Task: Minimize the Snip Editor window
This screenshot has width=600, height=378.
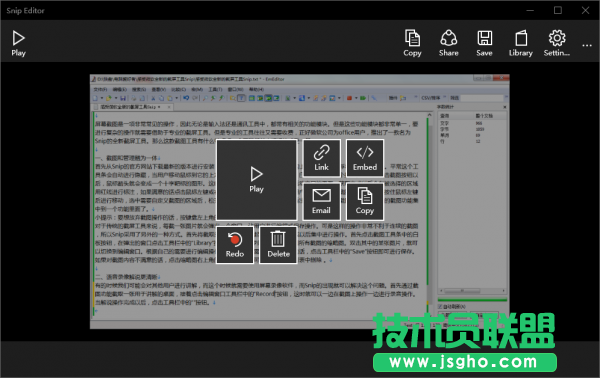Action: [530, 10]
